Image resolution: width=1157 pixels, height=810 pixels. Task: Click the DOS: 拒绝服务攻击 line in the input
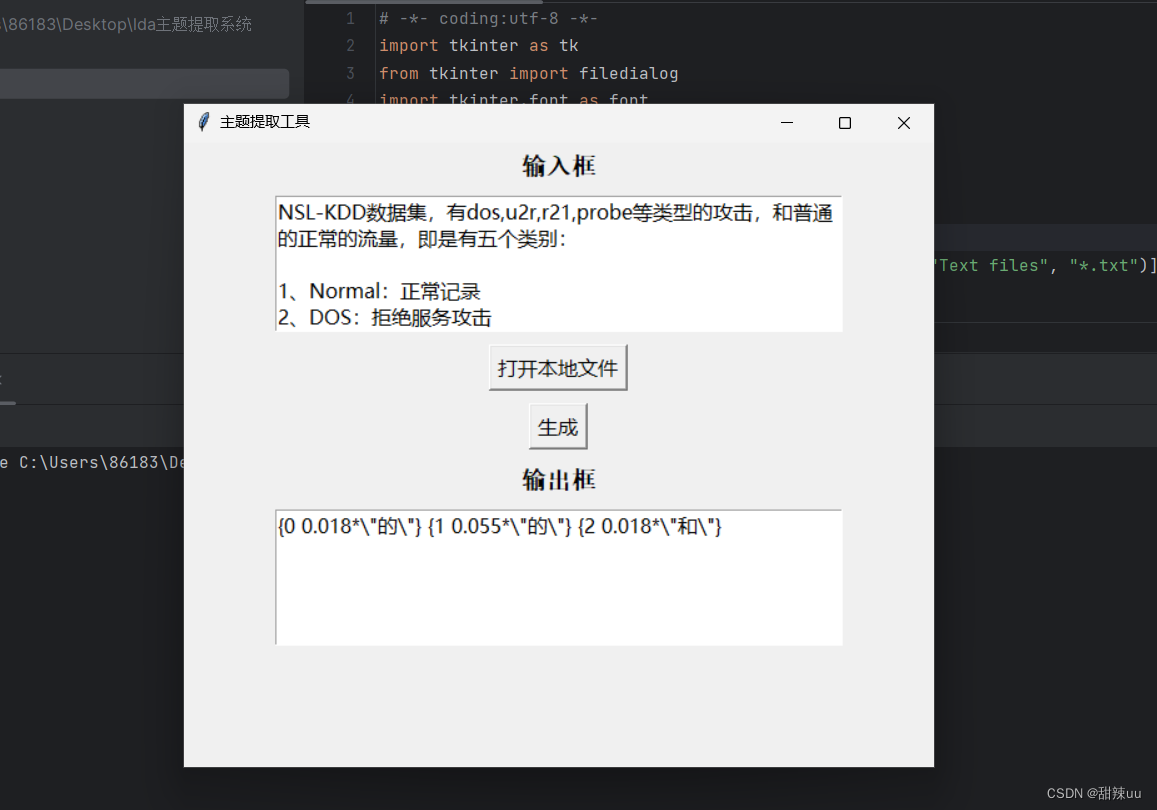coord(385,317)
